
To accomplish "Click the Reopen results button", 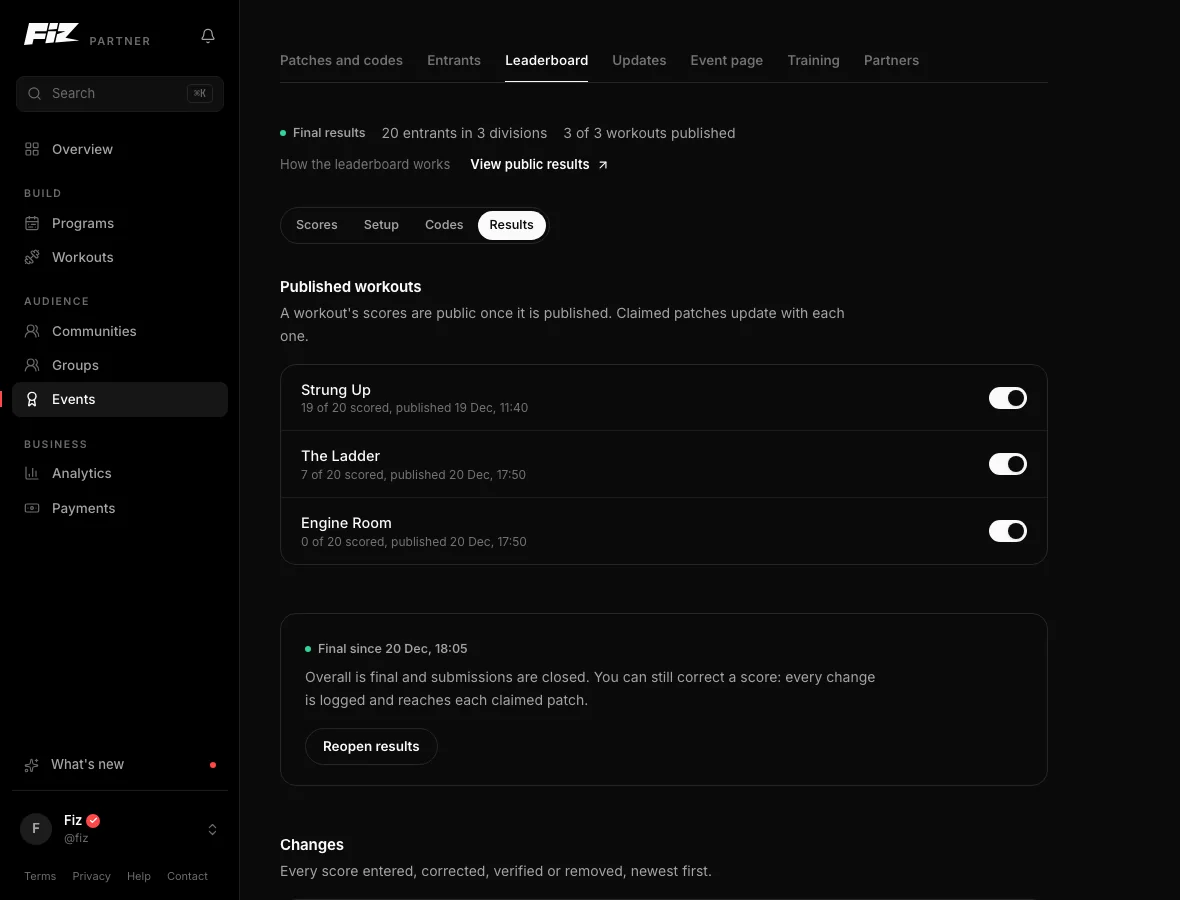I will [371, 746].
